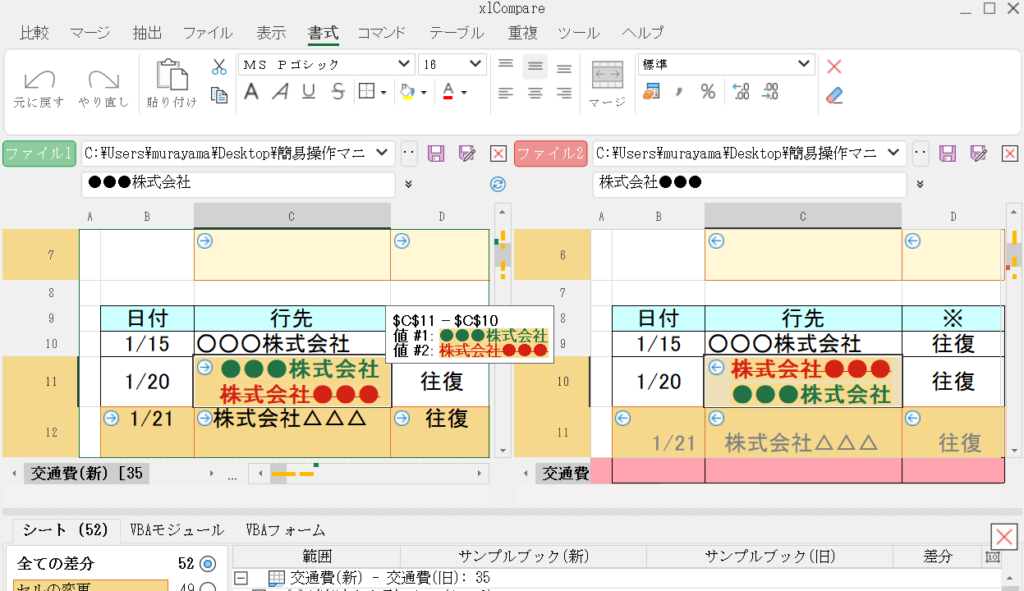Click the underline formatting icon
Image resolution: width=1024 pixels, height=591 pixels.
pos(309,93)
